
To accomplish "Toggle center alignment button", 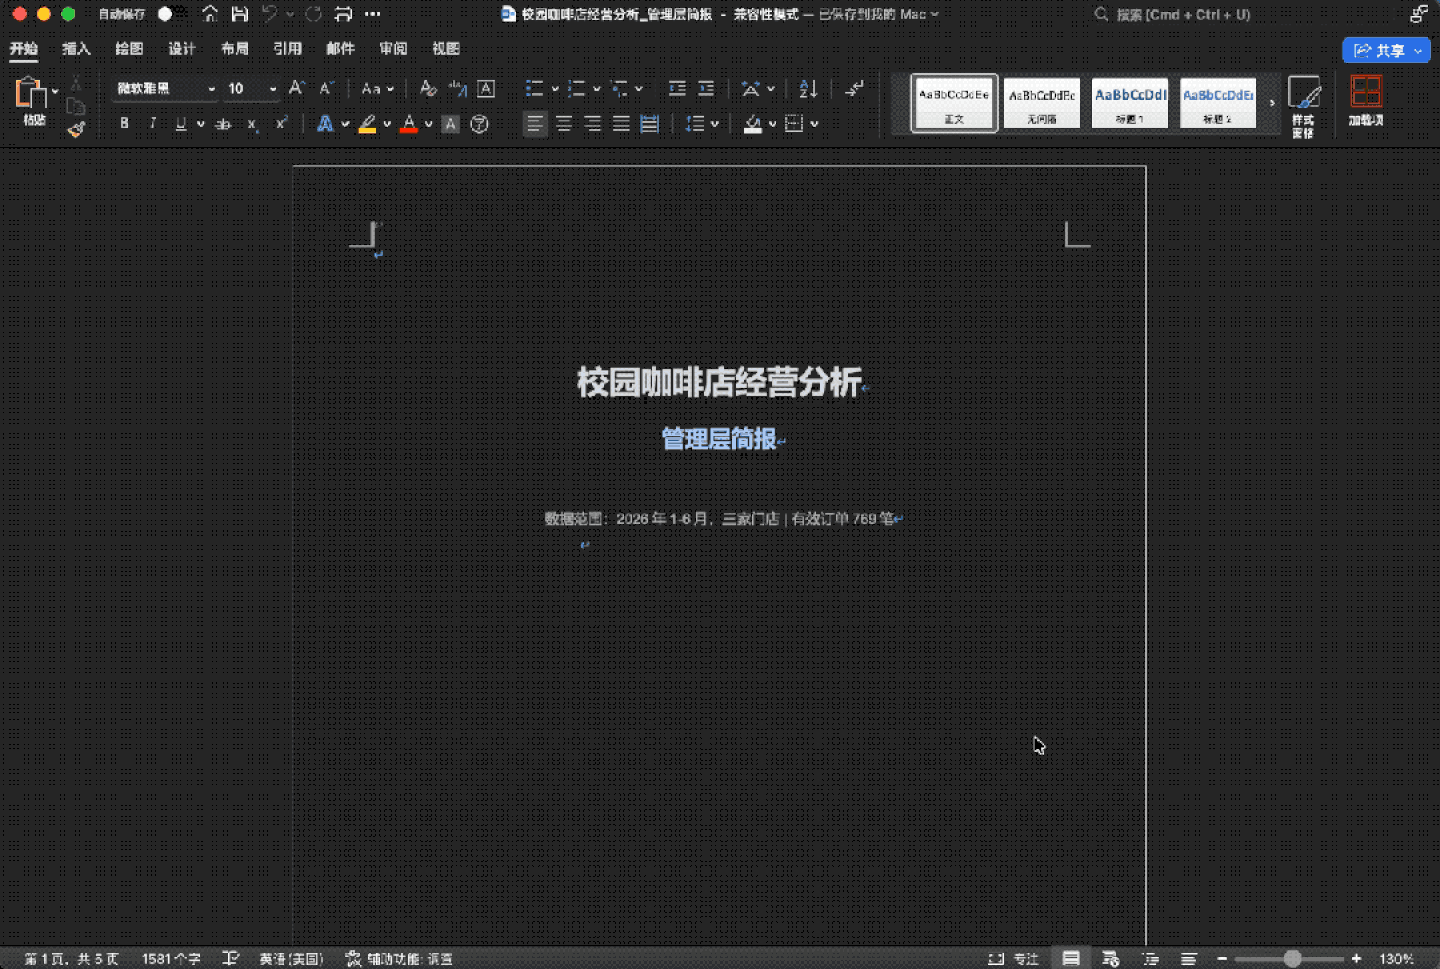I will click(x=564, y=124).
